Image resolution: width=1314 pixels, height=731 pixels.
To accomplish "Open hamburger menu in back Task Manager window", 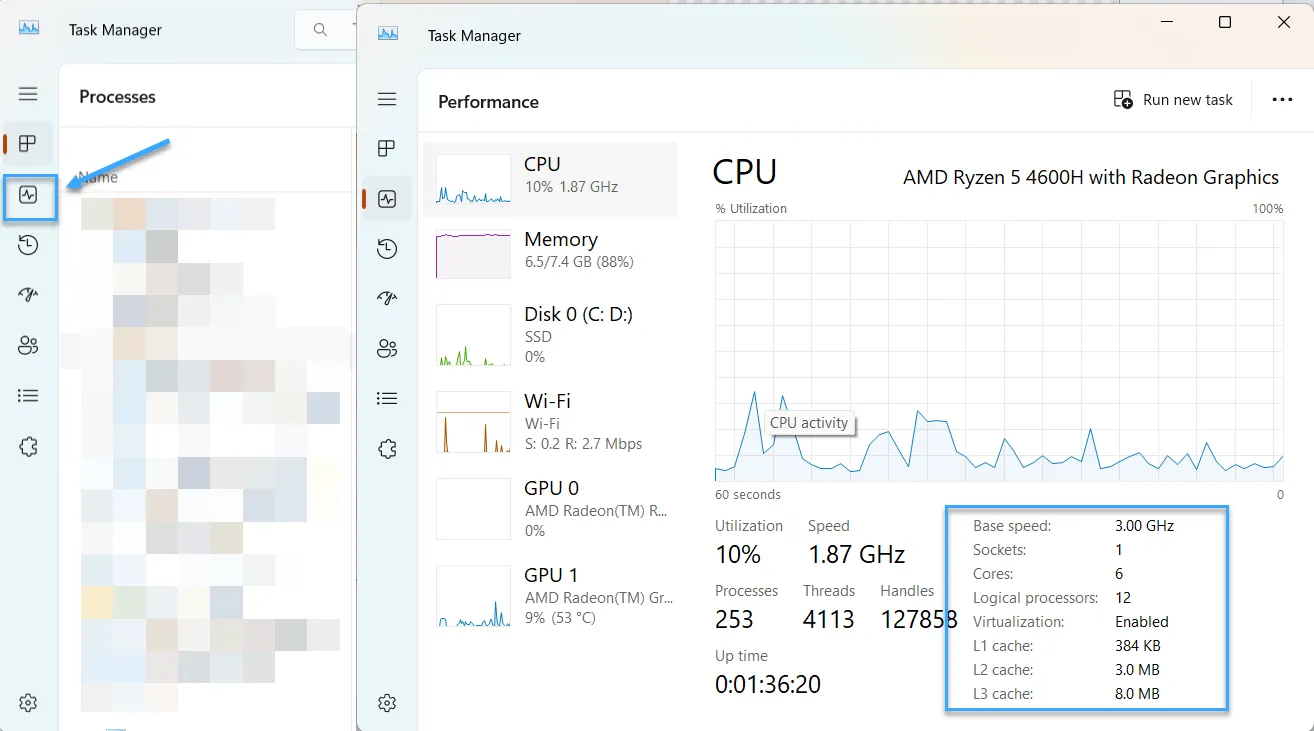I will pyautogui.click(x=28, y=94).
